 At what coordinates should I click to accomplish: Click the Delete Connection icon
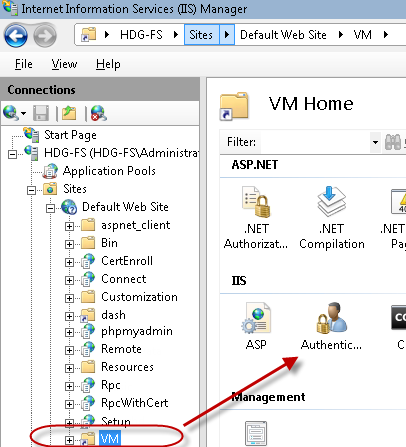(99, 113)
